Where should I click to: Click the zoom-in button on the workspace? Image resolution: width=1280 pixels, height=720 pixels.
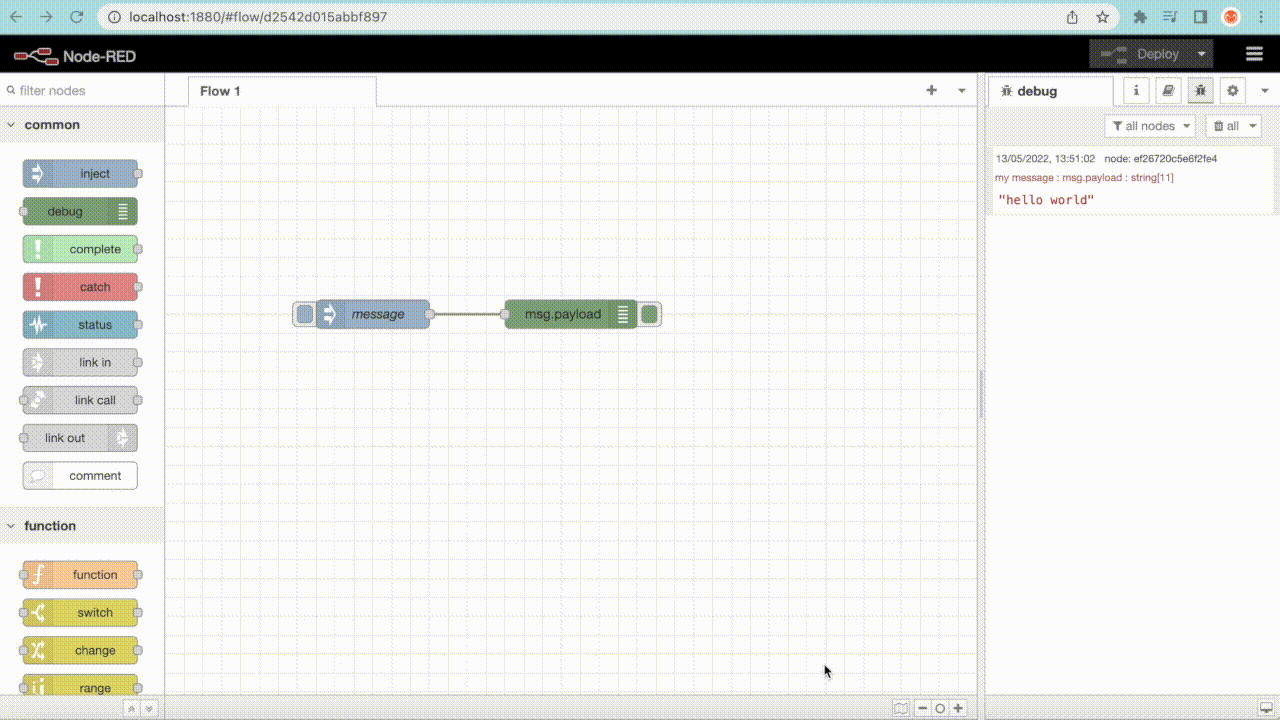[957, 707]
